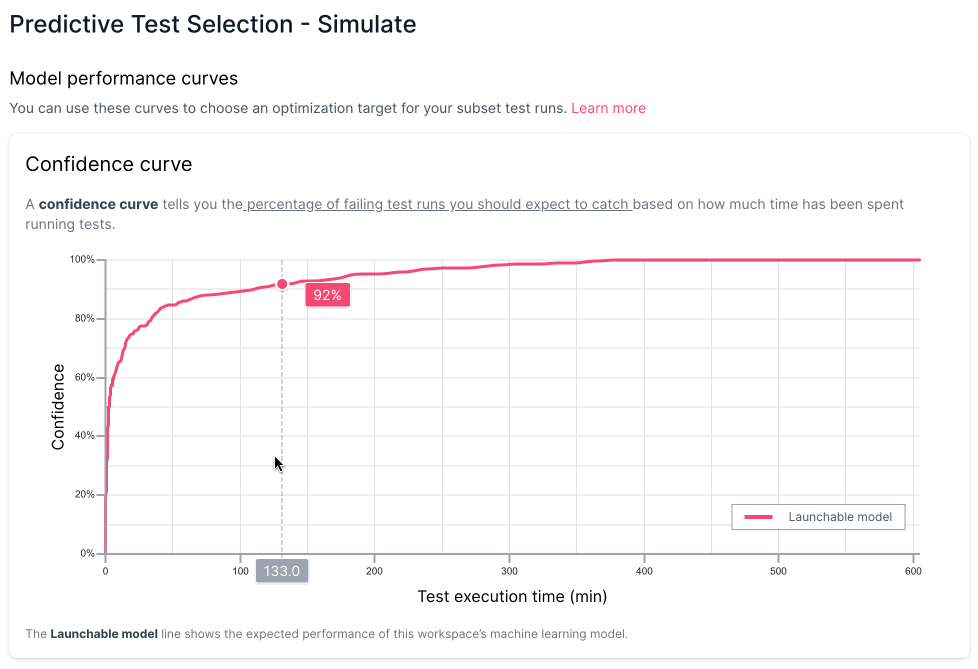
Task: Click the 100 tick on x-axis
Action: 241,571
